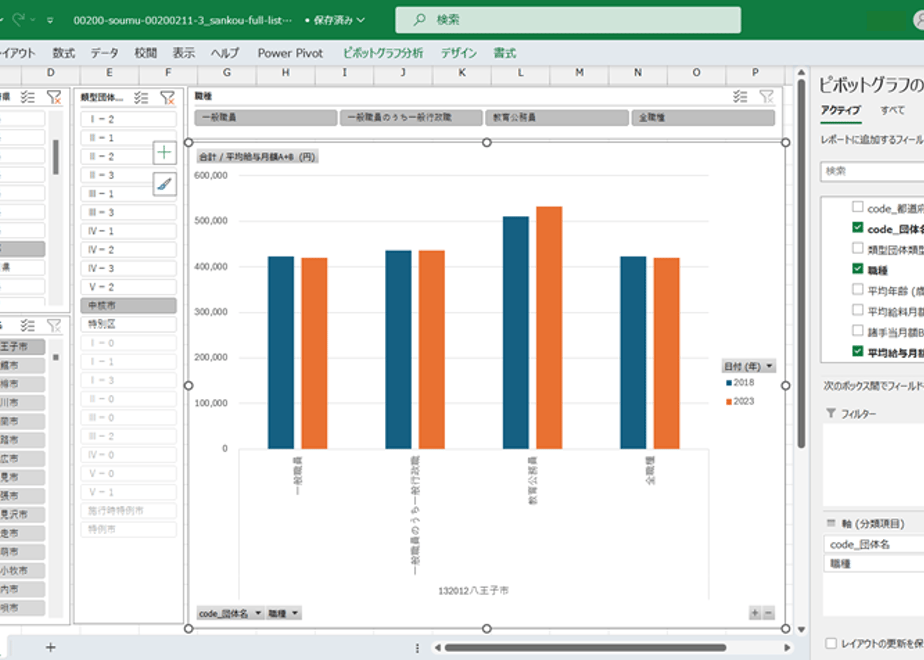Click the horizontal scrollbar right arrow
The image size is (924, 660).
click(x=787, y=648)
